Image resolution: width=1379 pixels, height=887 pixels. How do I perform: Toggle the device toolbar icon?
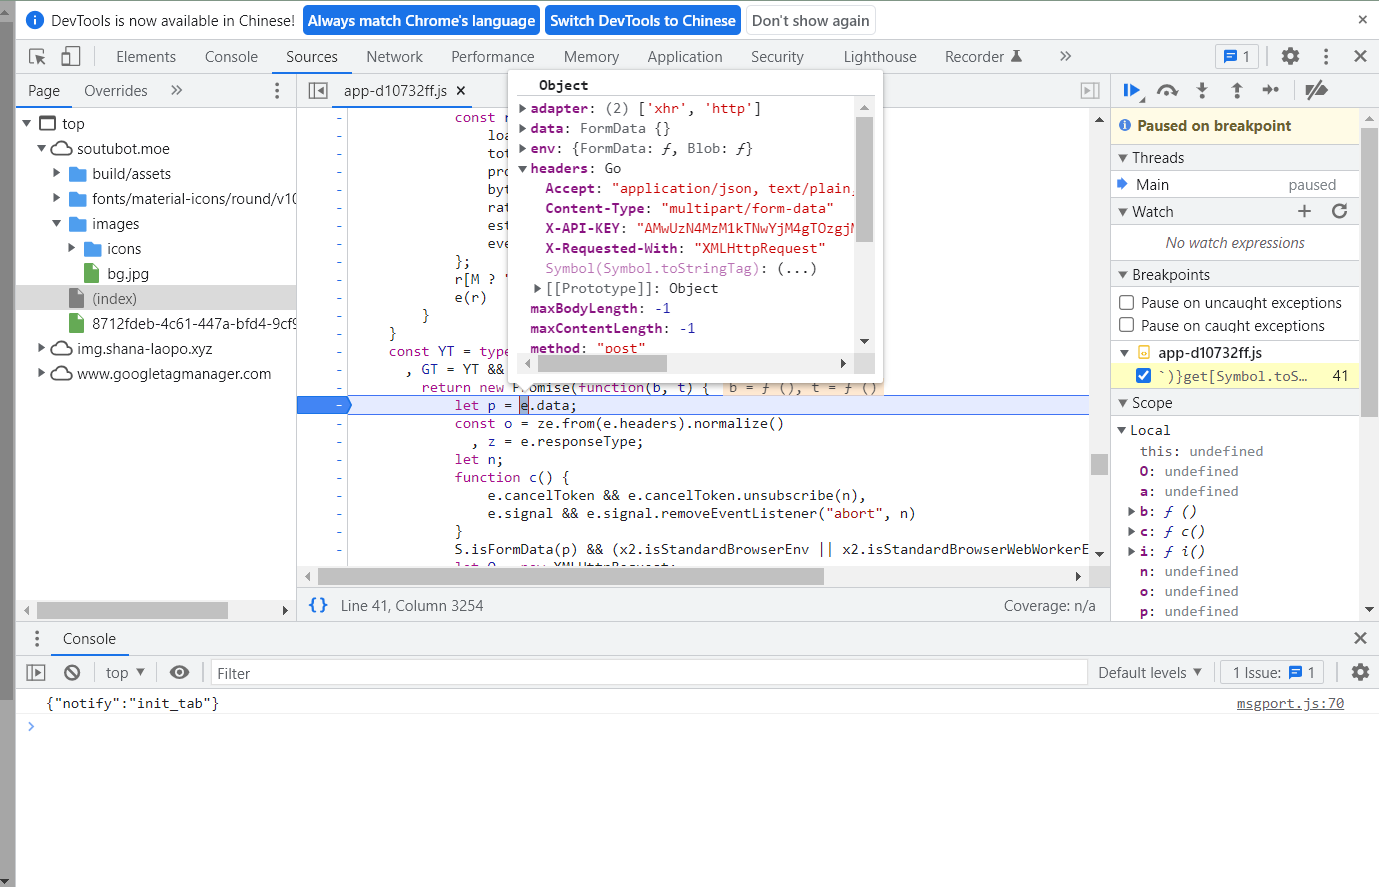coord(70,57)
